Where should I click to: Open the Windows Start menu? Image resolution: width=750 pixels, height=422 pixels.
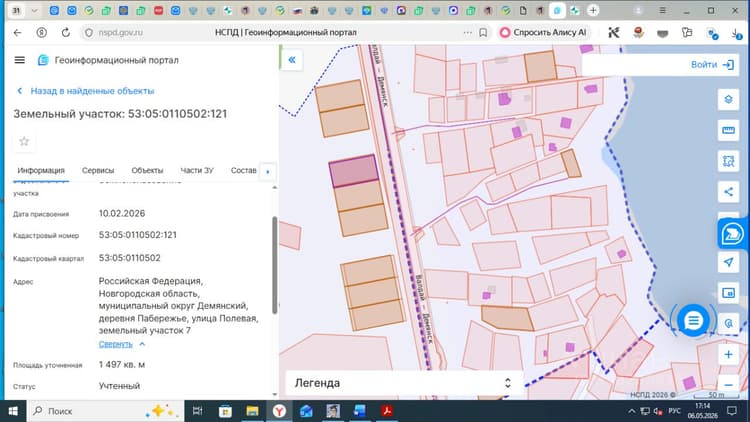click(x=13, y=411)
